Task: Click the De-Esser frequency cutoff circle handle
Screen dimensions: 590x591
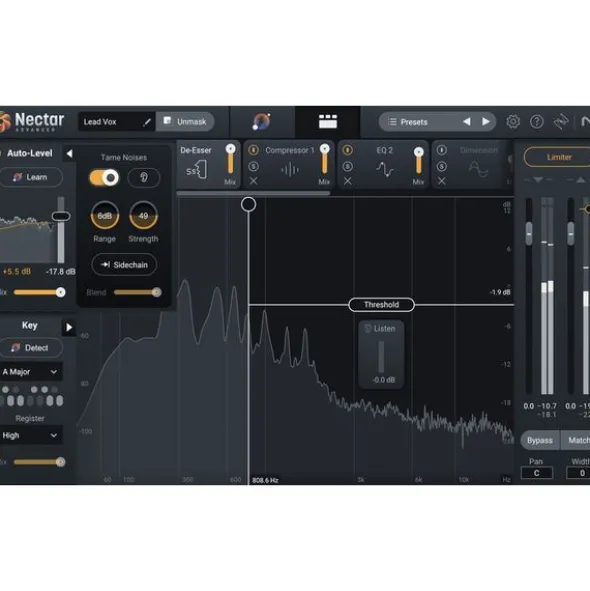Action: (x=248, y=204)
